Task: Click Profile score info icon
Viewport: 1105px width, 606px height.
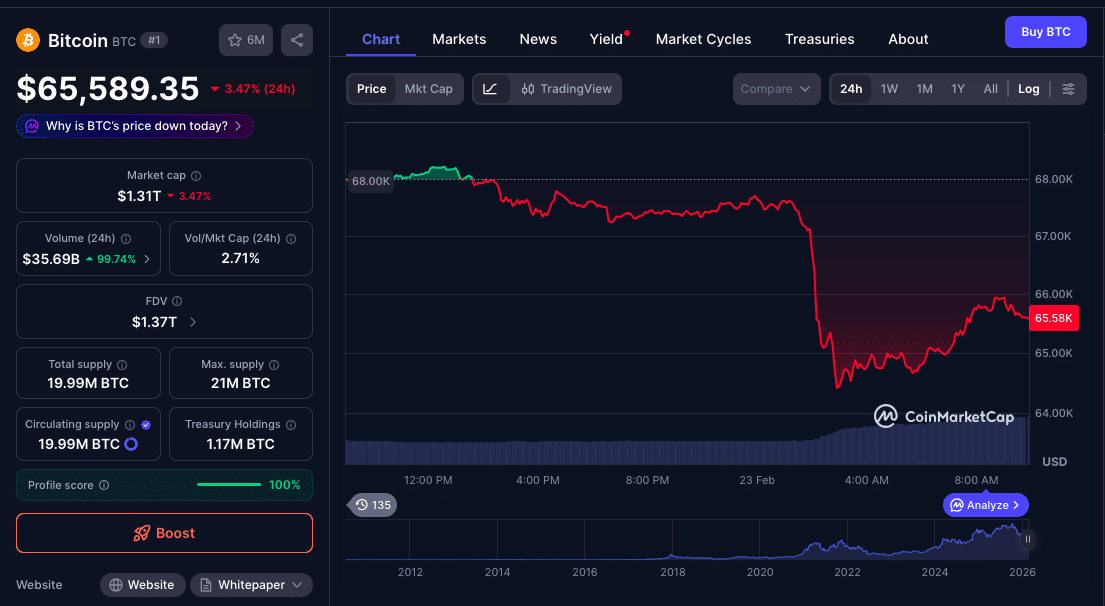Action: coord(104,485)
